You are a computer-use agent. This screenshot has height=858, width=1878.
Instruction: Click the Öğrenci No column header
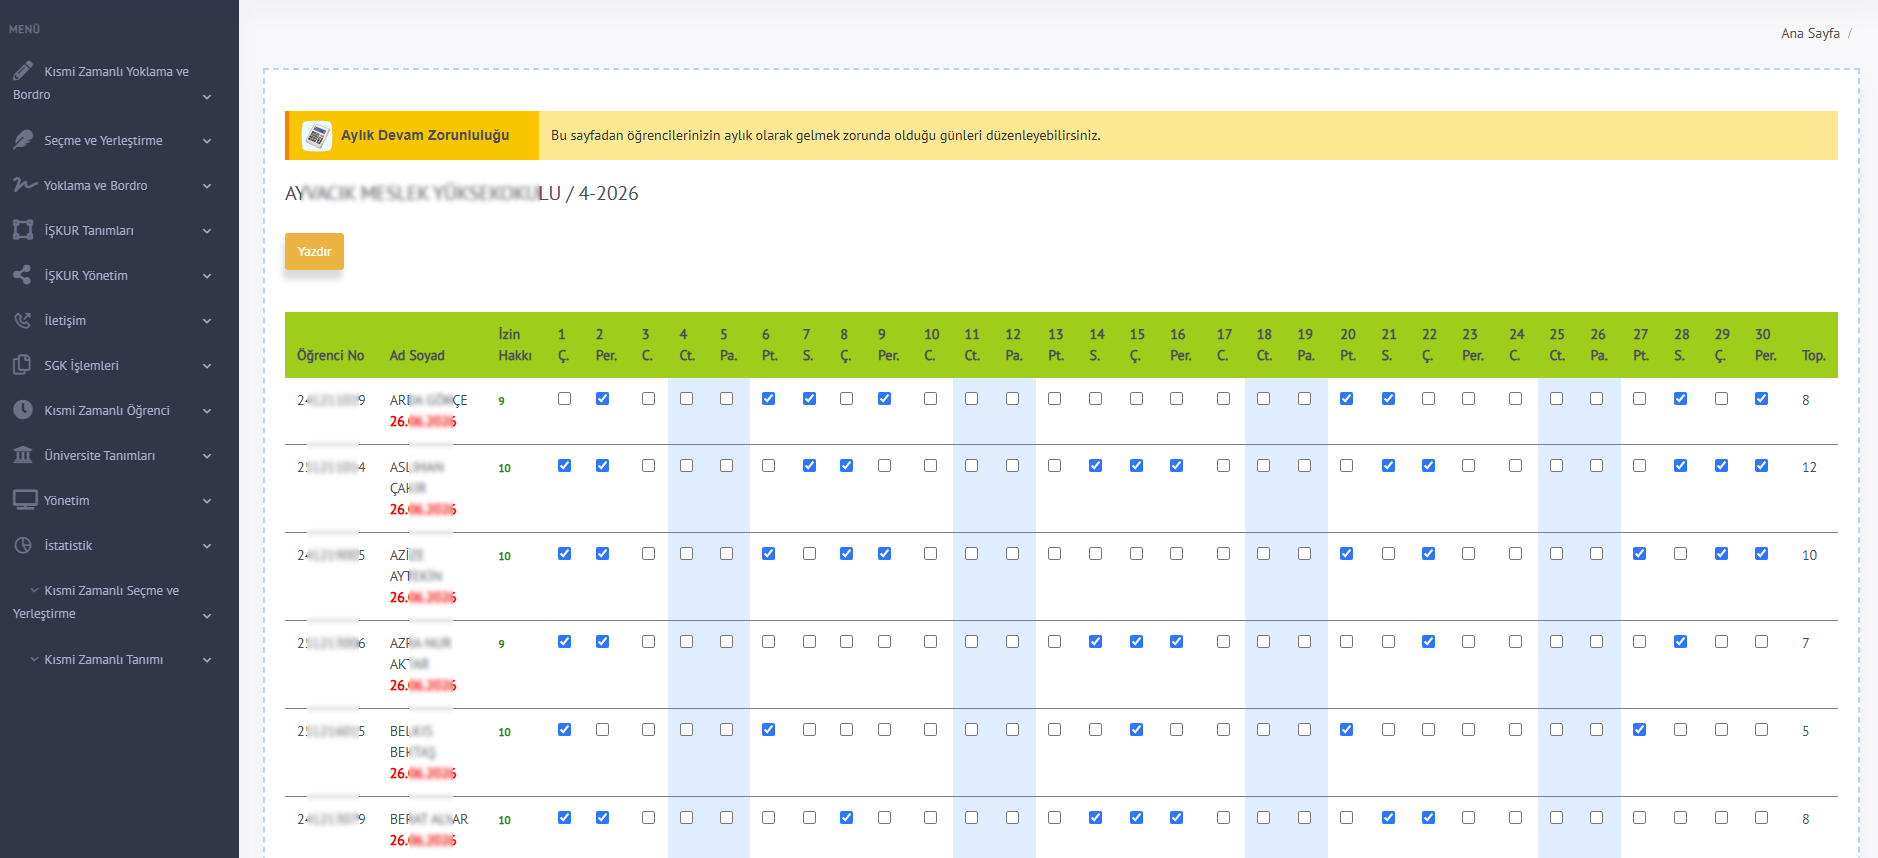pos(330,355)
